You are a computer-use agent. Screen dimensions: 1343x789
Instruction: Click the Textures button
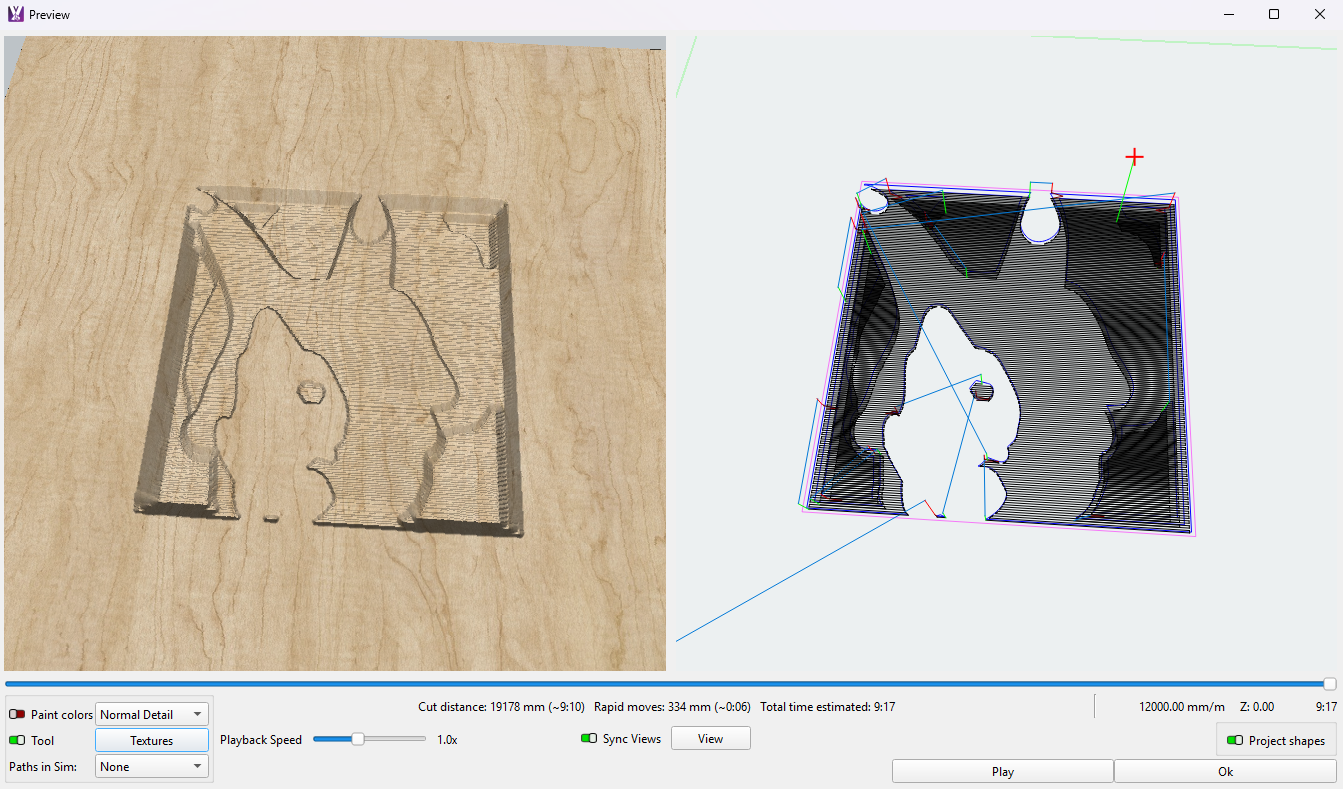tap(152, 741)
